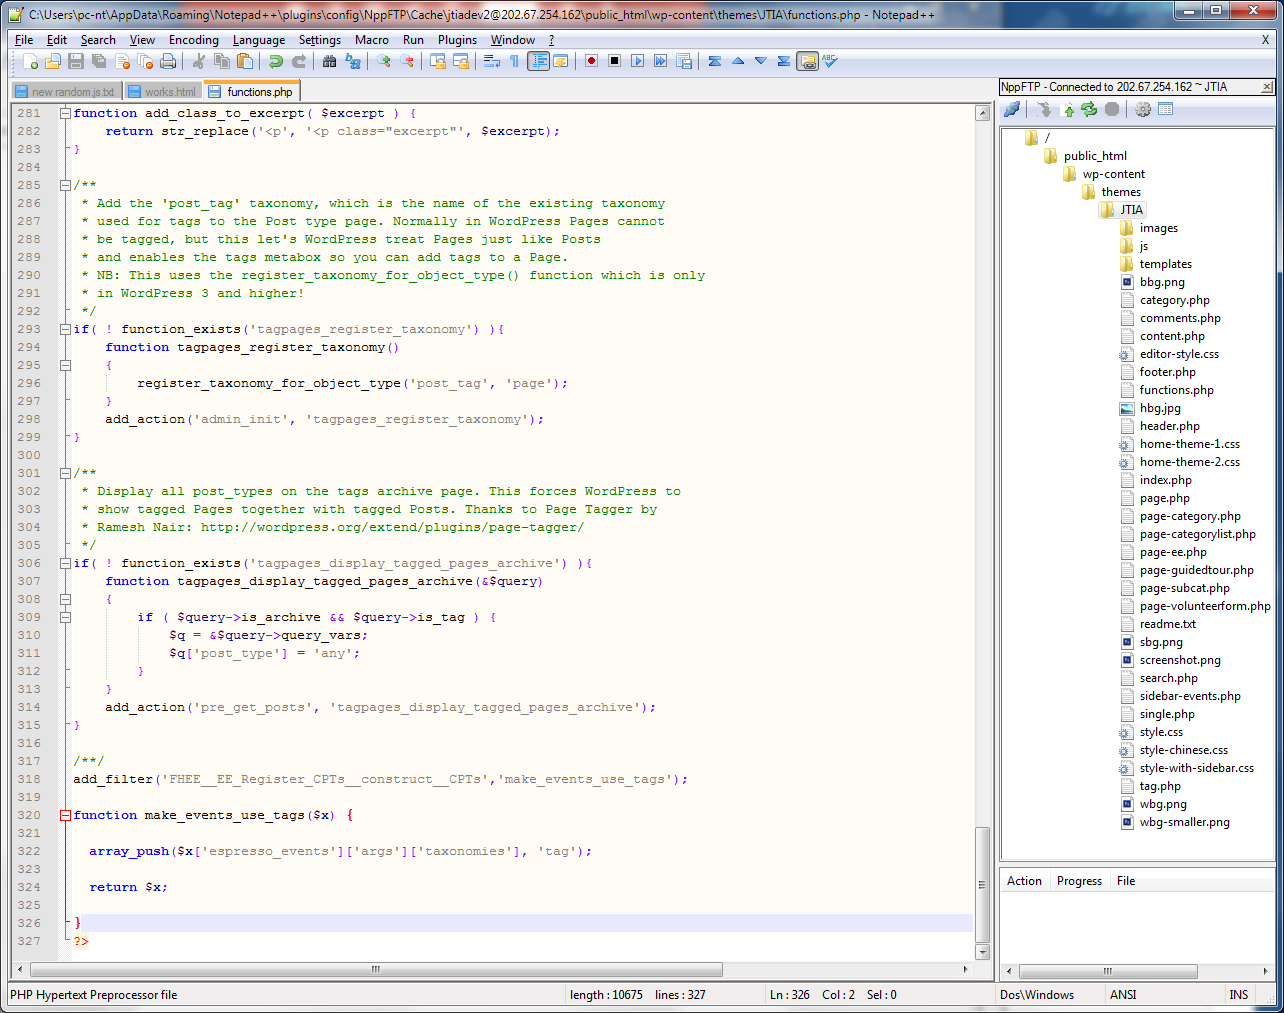The height and width of the screenshot is (1013, 1284).
Task: Show the NppFTP message window icon
Action: [x=1165, y=109]
